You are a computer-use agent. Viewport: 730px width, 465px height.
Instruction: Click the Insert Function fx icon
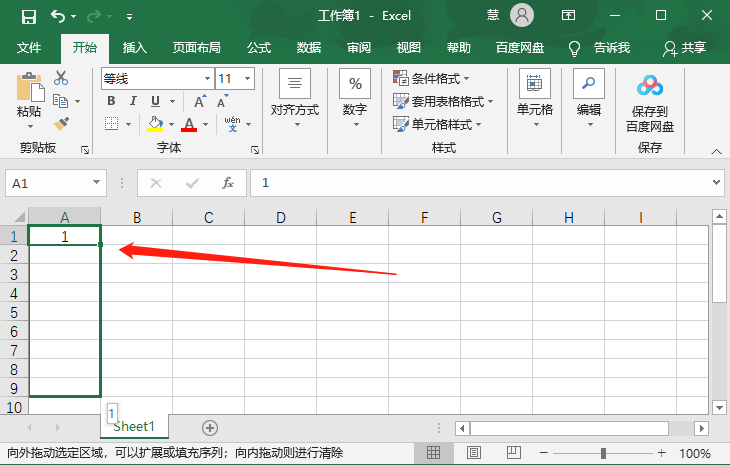(x=228, y=183)
